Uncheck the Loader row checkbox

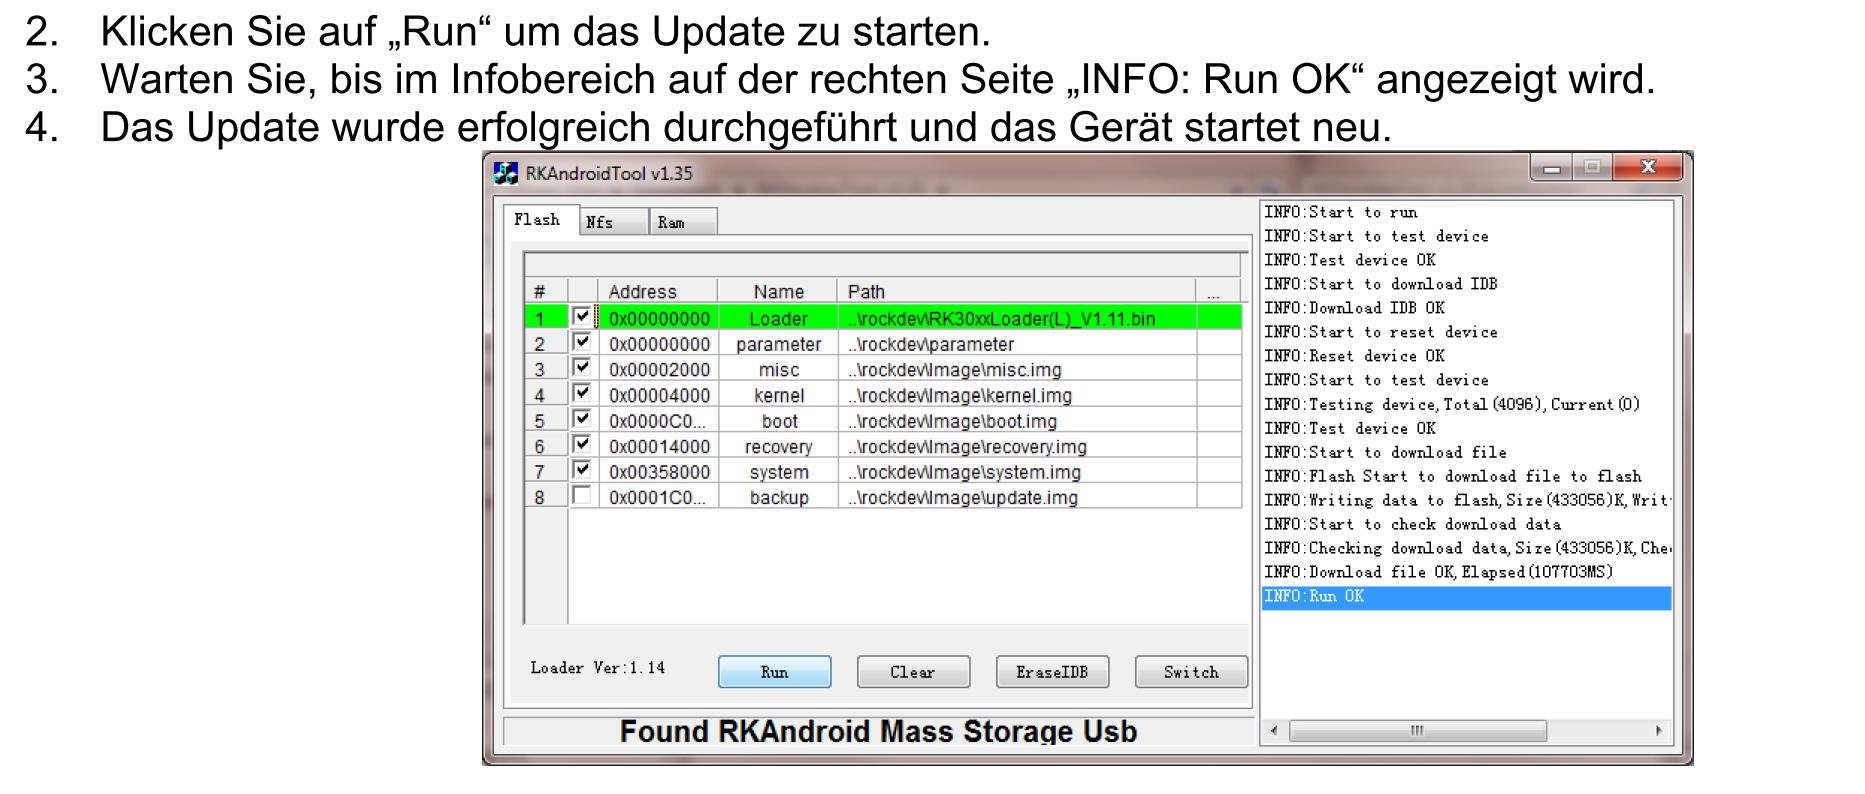pyautogui.click(x=582, y=316)
